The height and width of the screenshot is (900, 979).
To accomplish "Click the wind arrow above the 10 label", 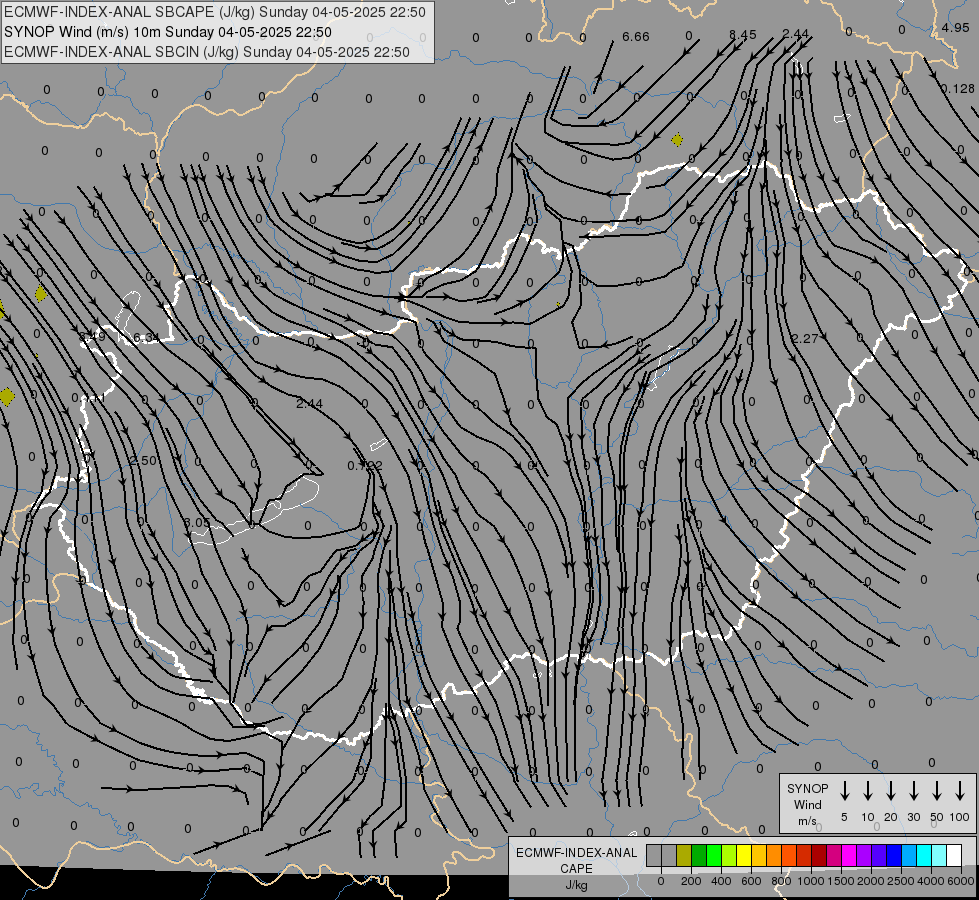I will 867,791.
